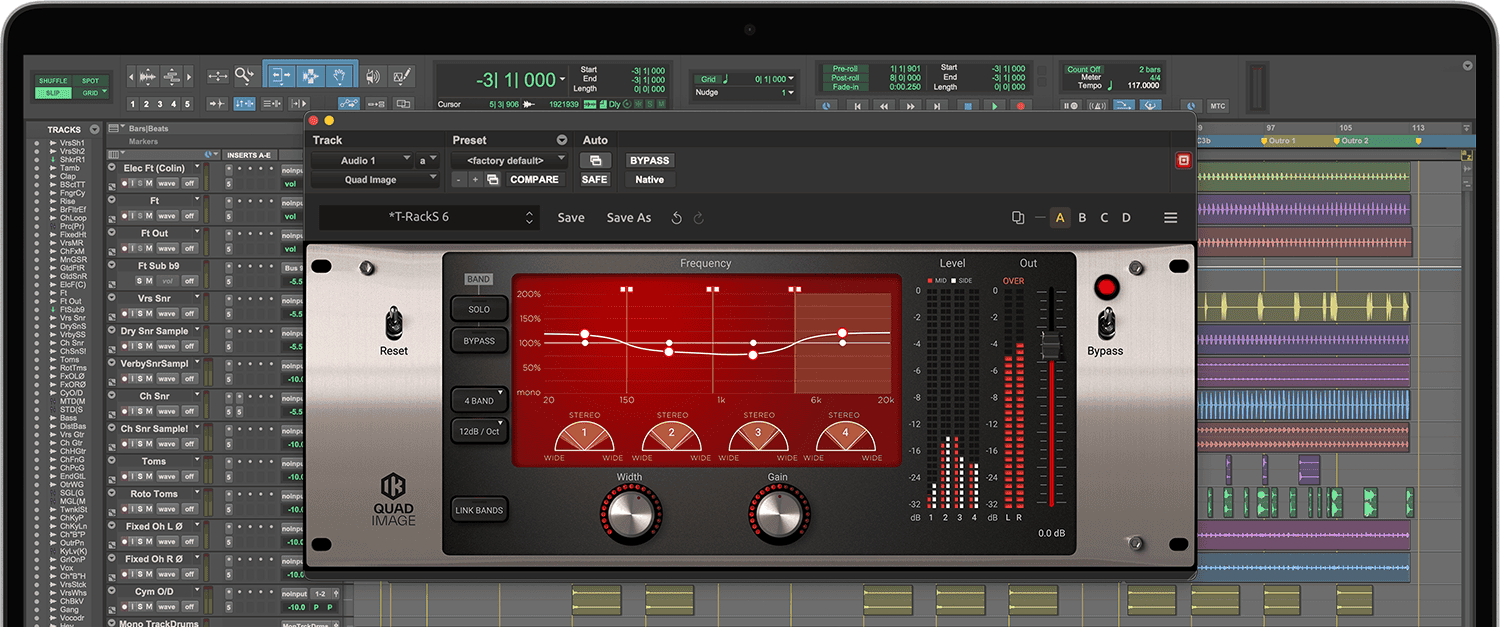1500x627 pixels.
Task: Switch to preset slot B
Action: pyautogui.click(x=1082, y=218)
